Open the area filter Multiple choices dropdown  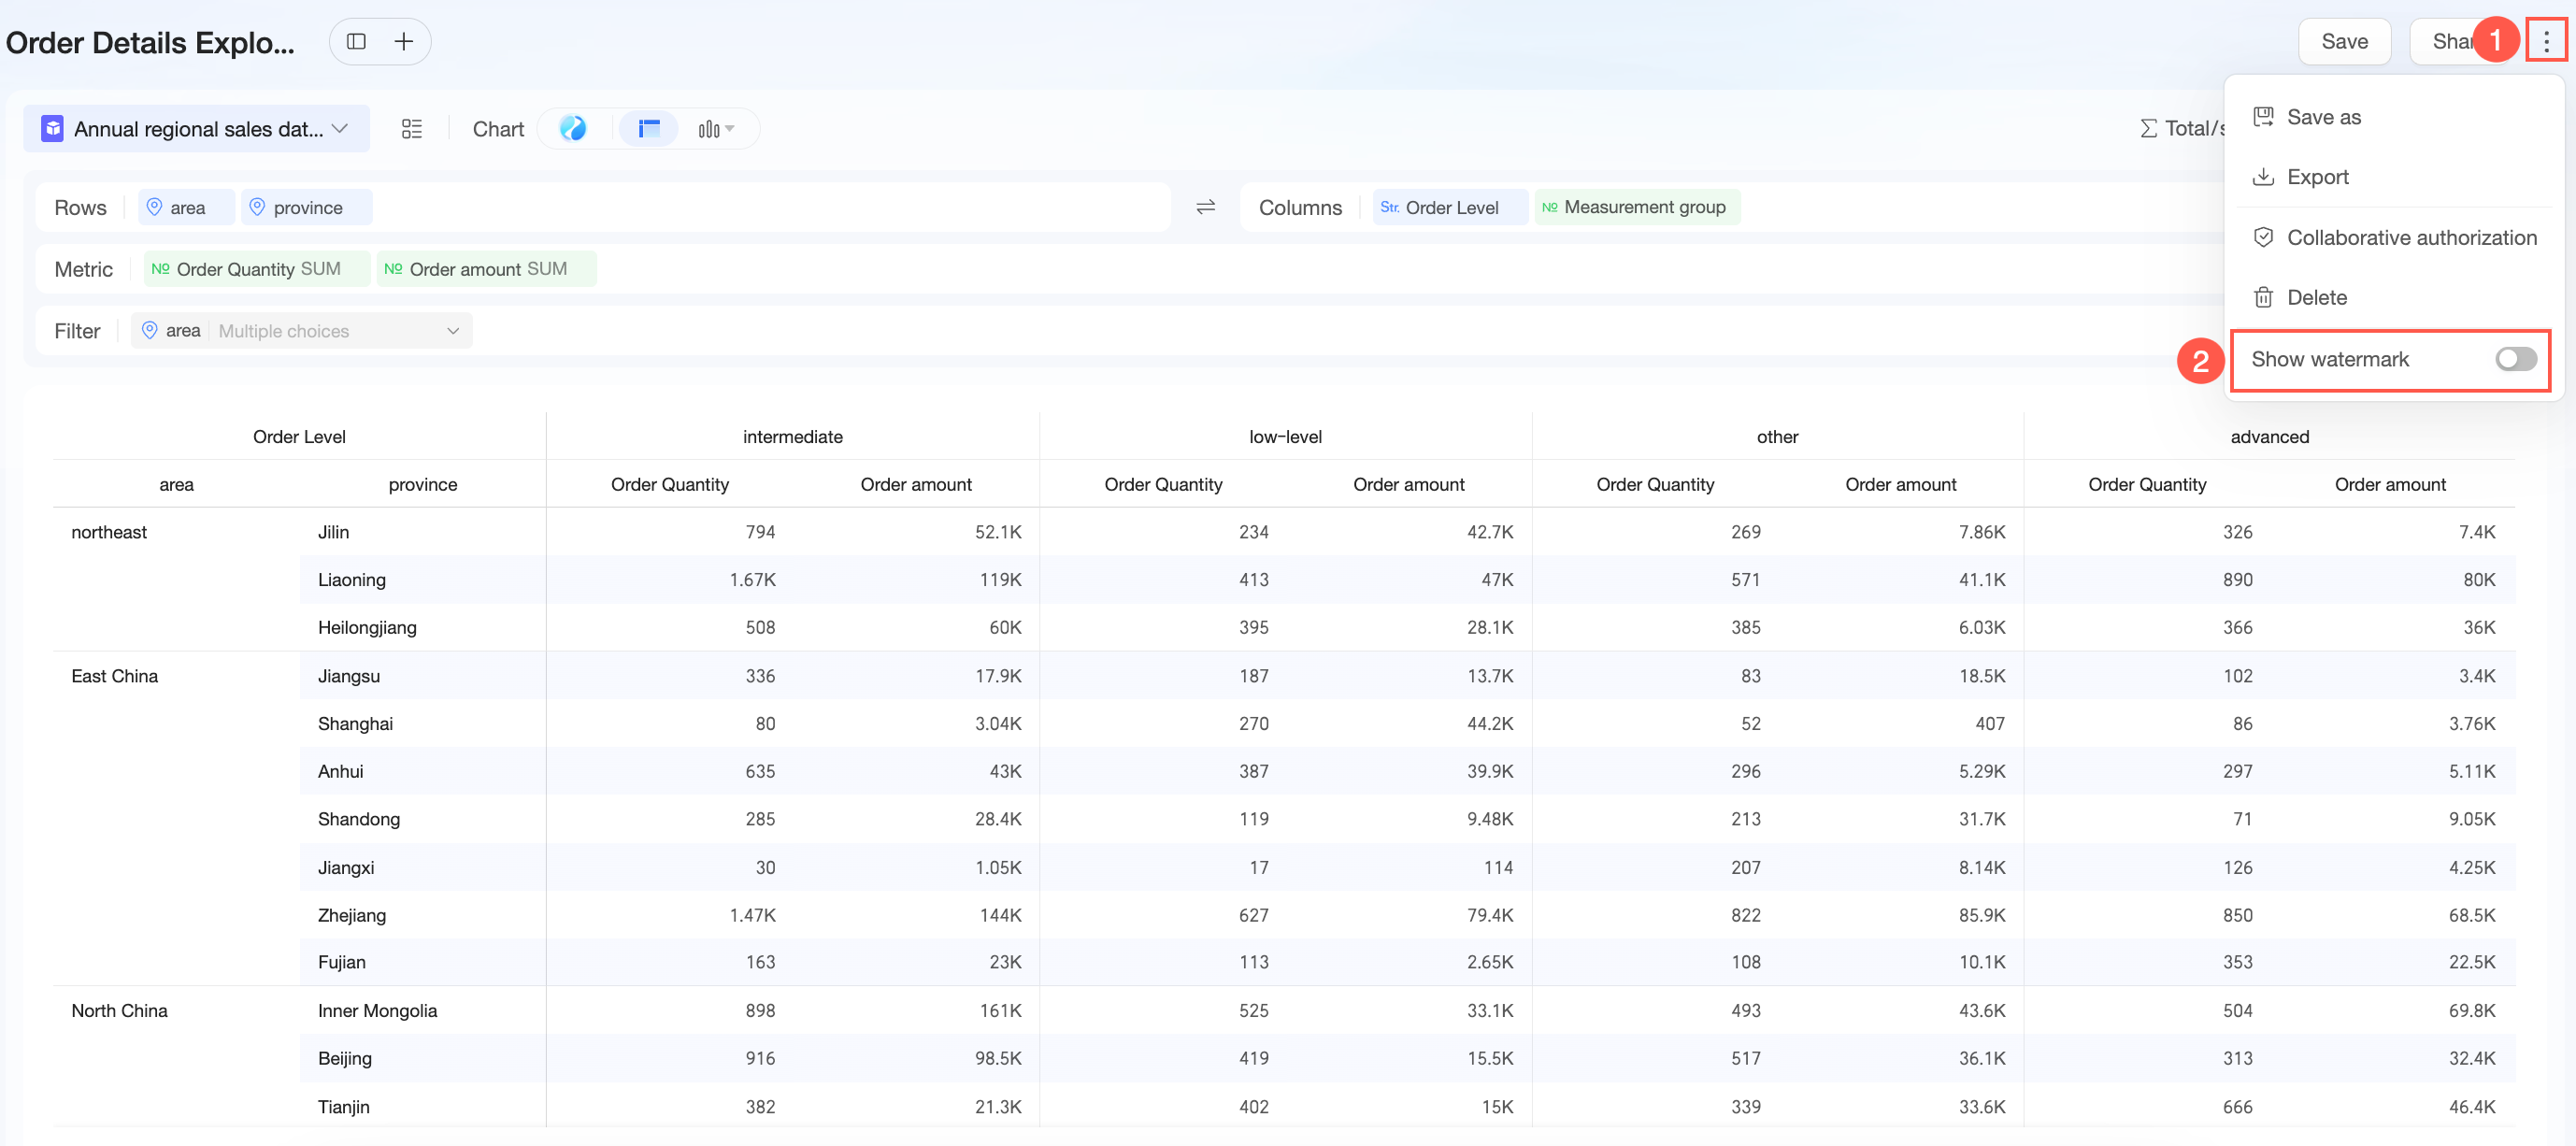[x=302, y=331]
